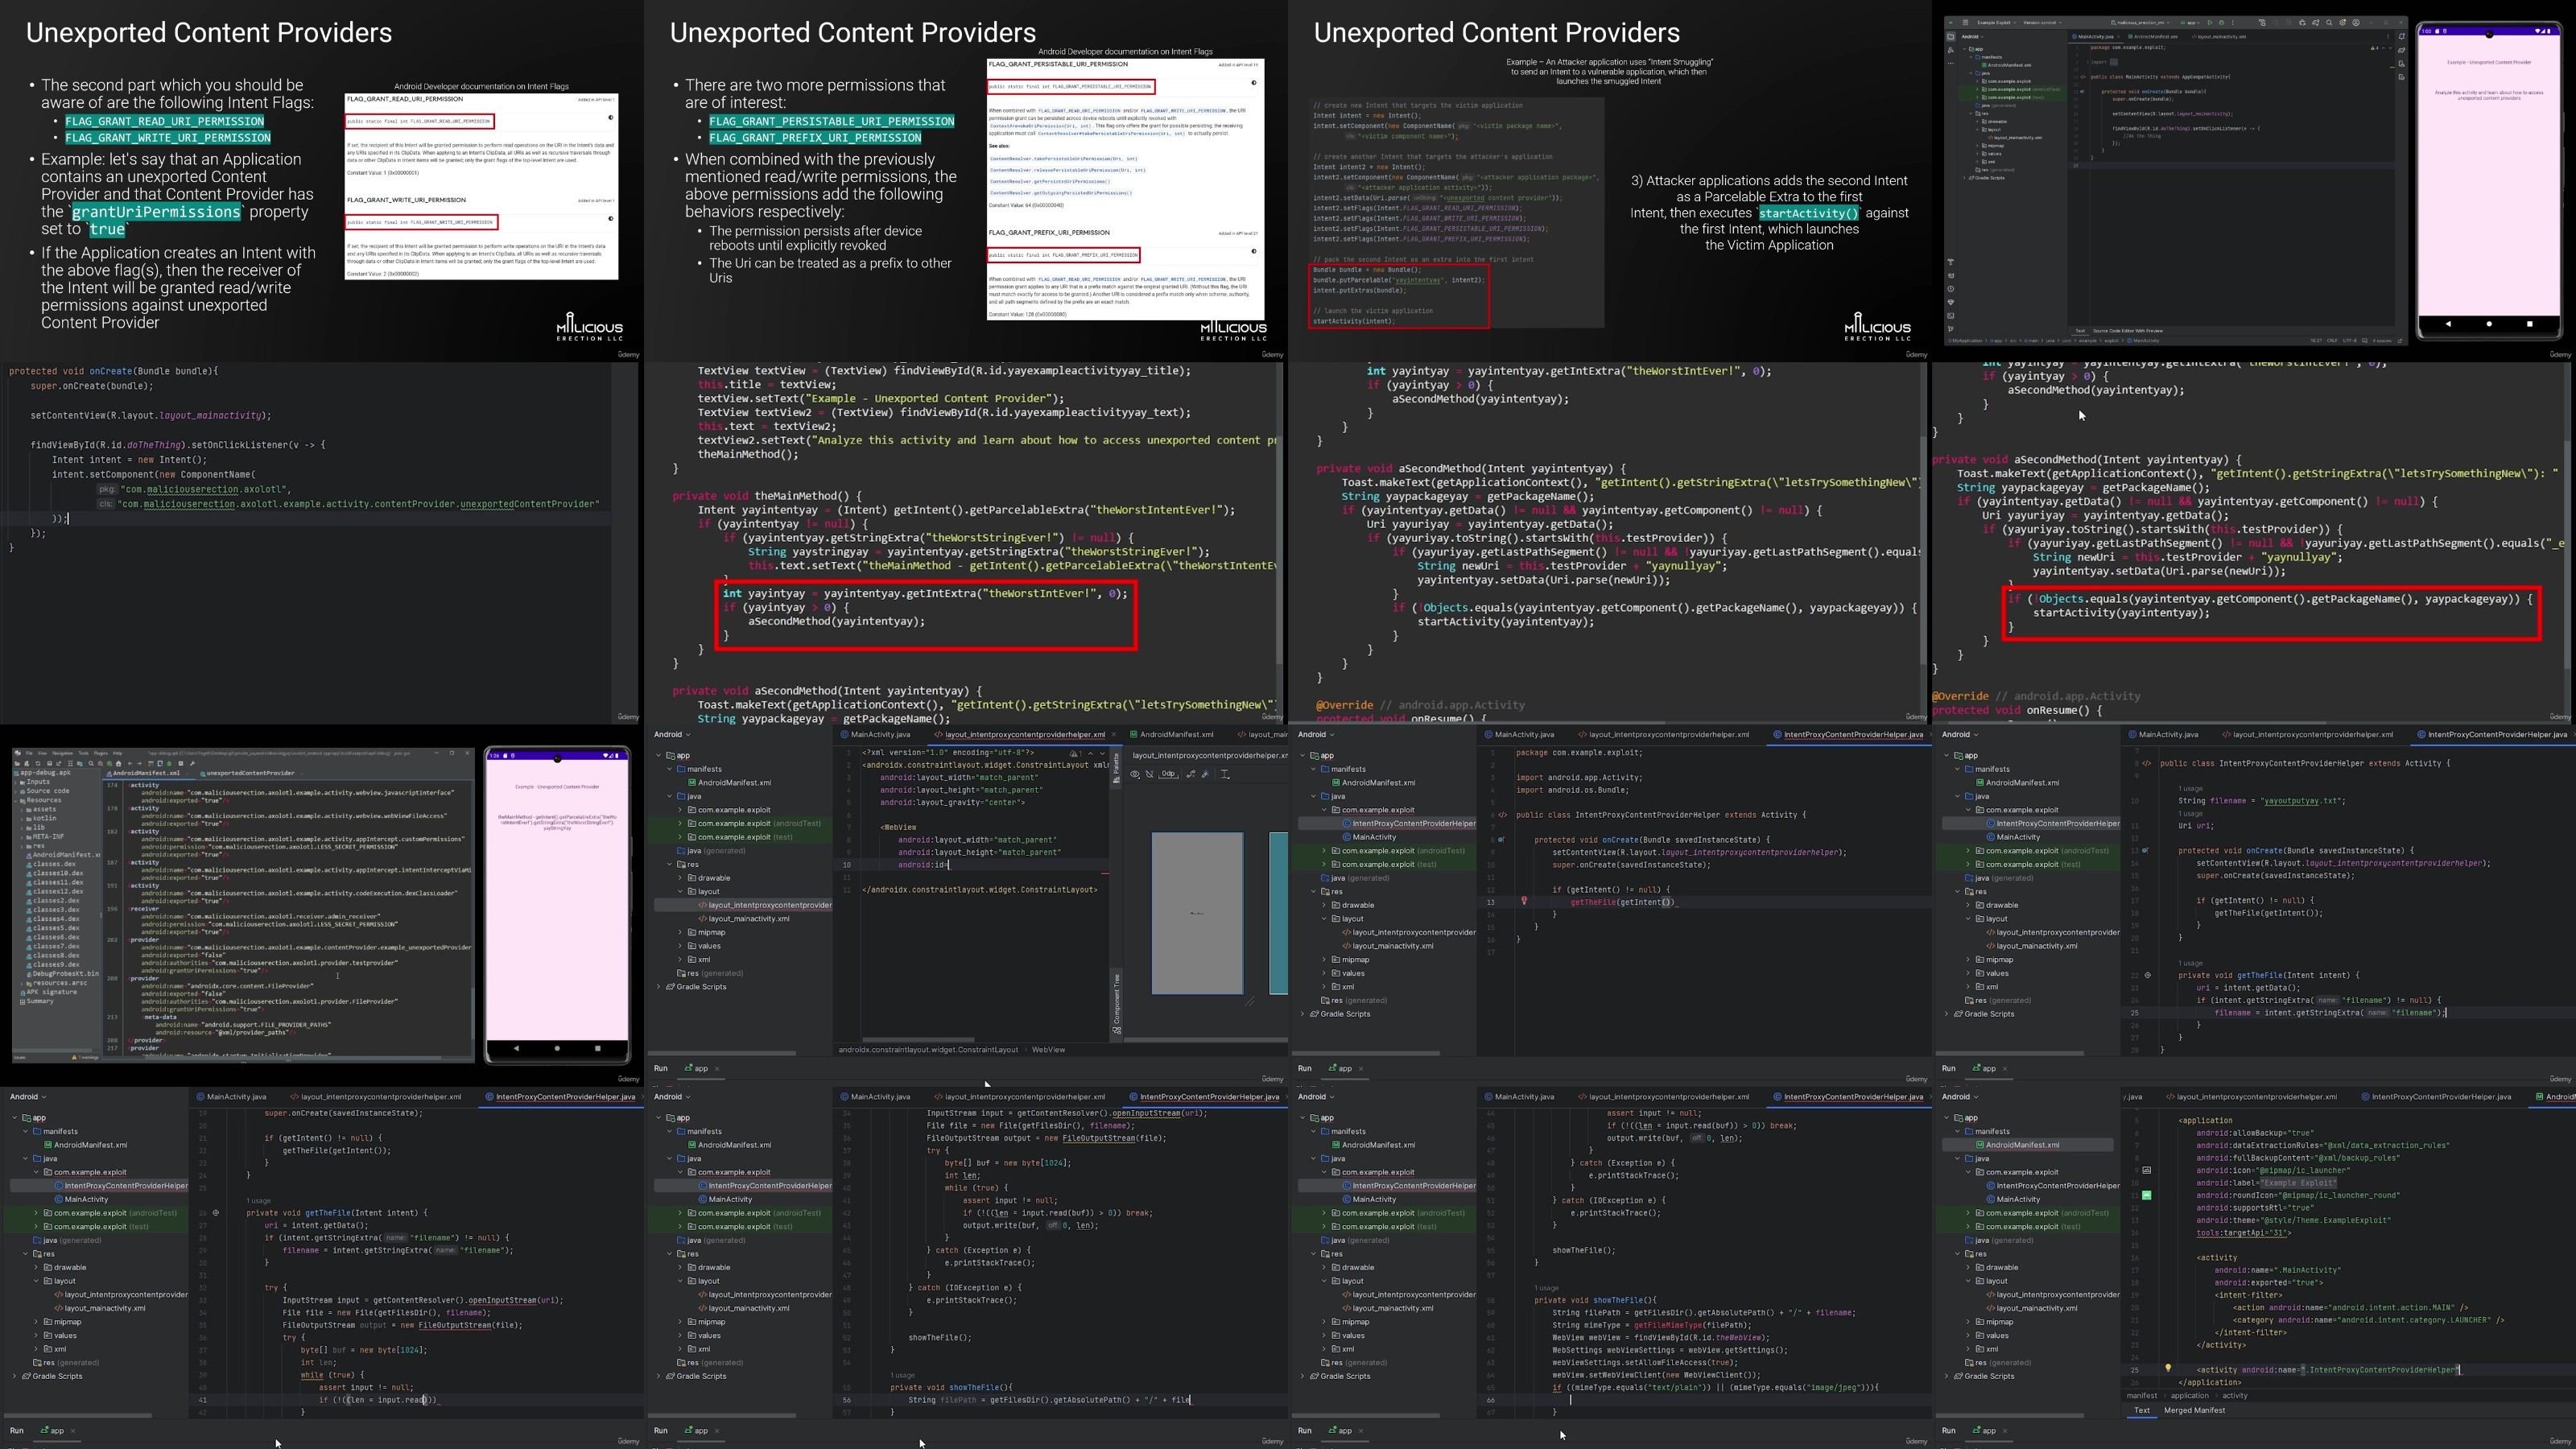This screenshot has height=1449, width=2576.
Task: Open the 0dp default margins dropdown in designer toolbar
Action: coord(1169,774)
